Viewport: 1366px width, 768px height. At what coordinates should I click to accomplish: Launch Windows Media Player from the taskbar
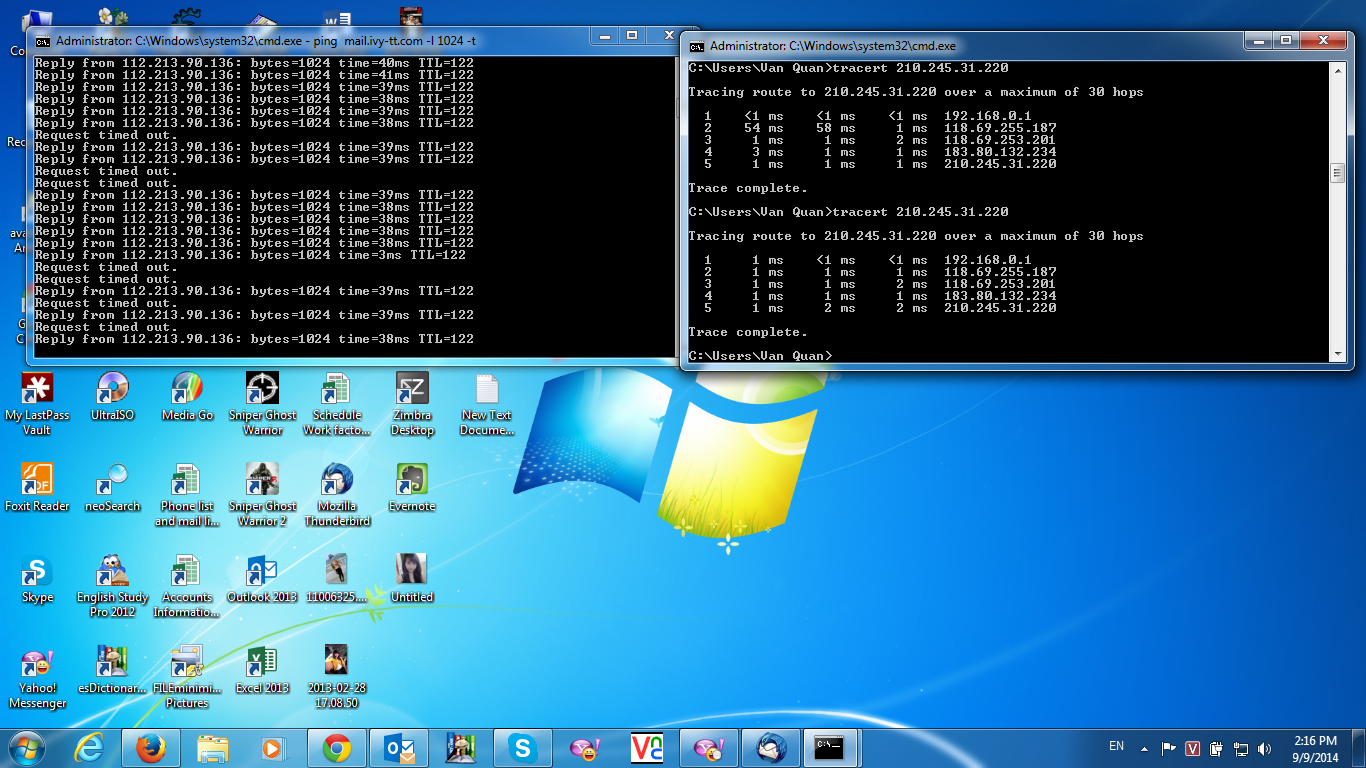(x=271, y=748)
